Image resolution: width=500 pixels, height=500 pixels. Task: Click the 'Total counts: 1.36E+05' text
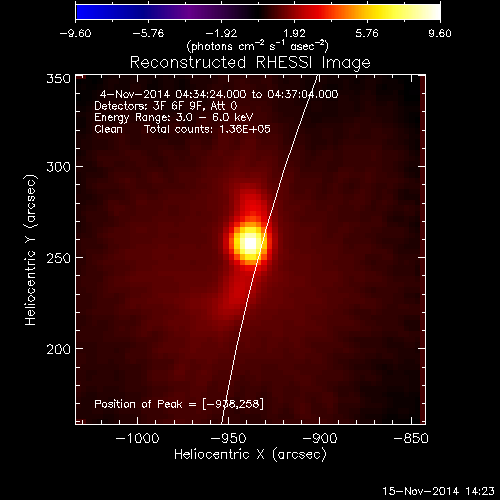coord(207,129)
